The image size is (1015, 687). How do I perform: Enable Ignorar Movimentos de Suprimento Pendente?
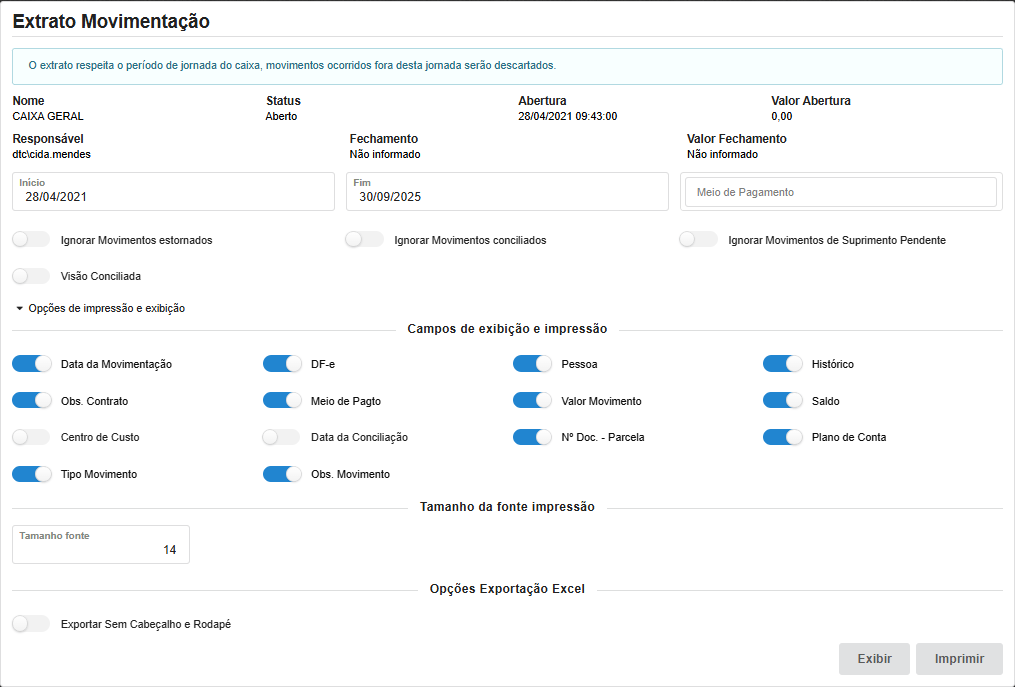tap(698, 240)
